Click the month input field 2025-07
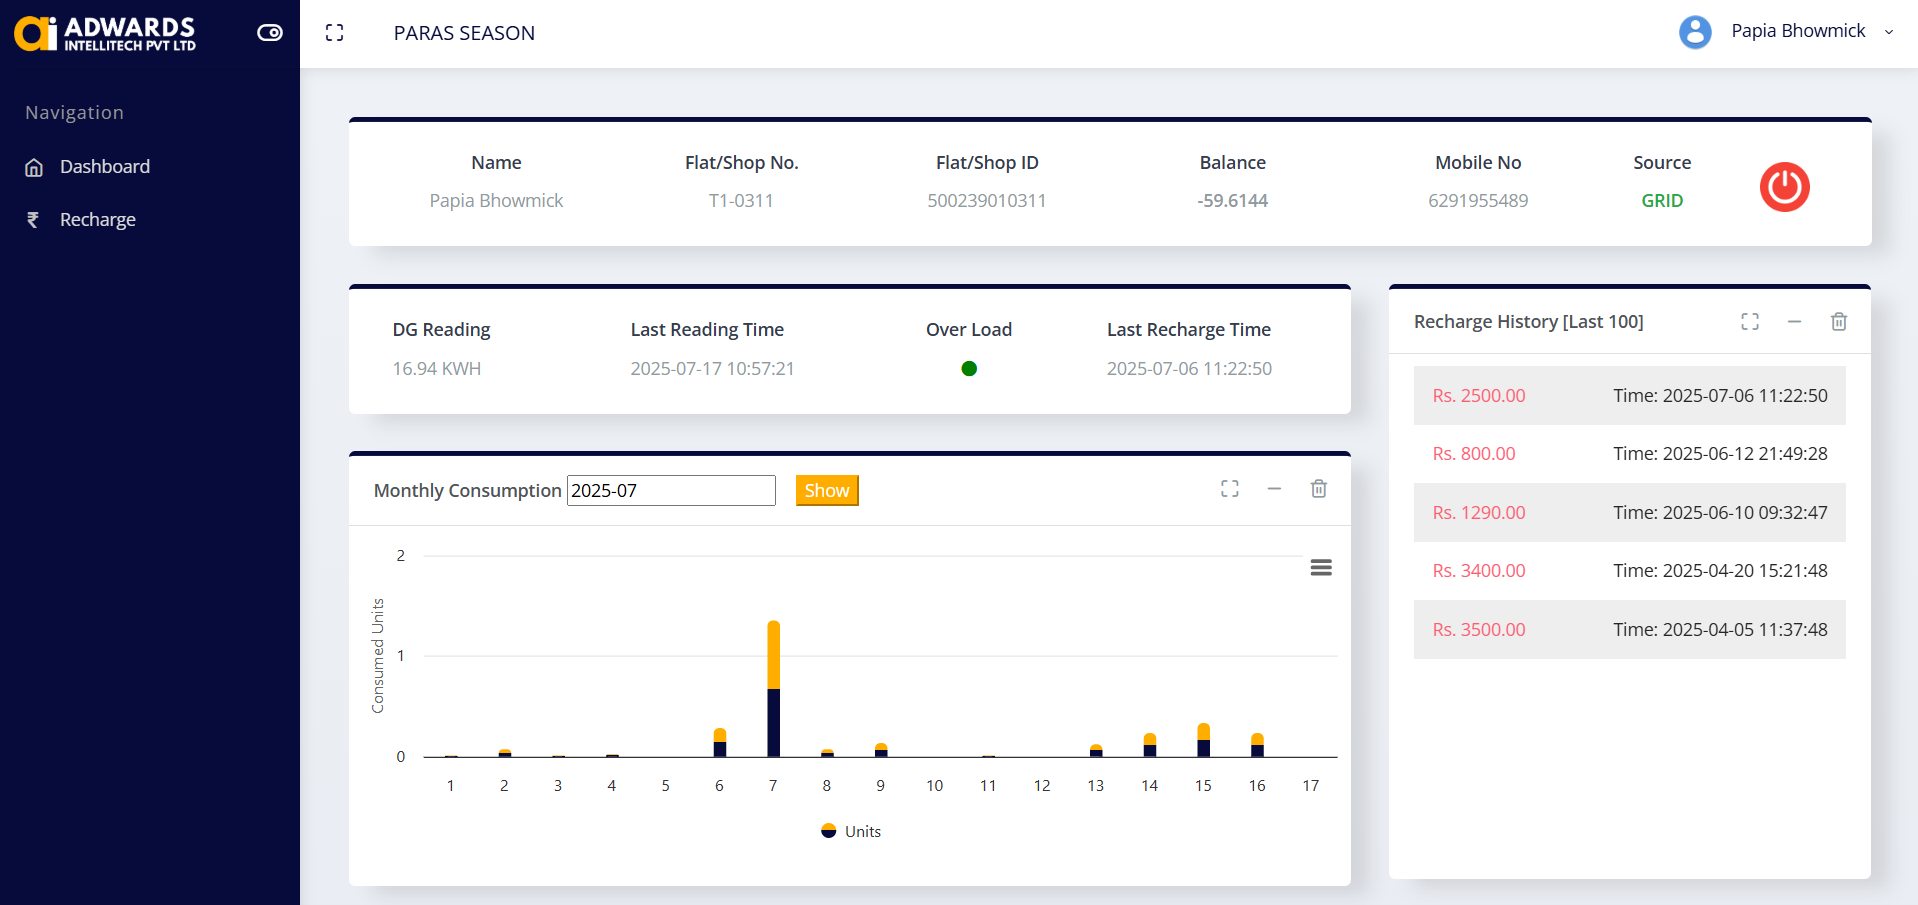 tap(670, 490)
